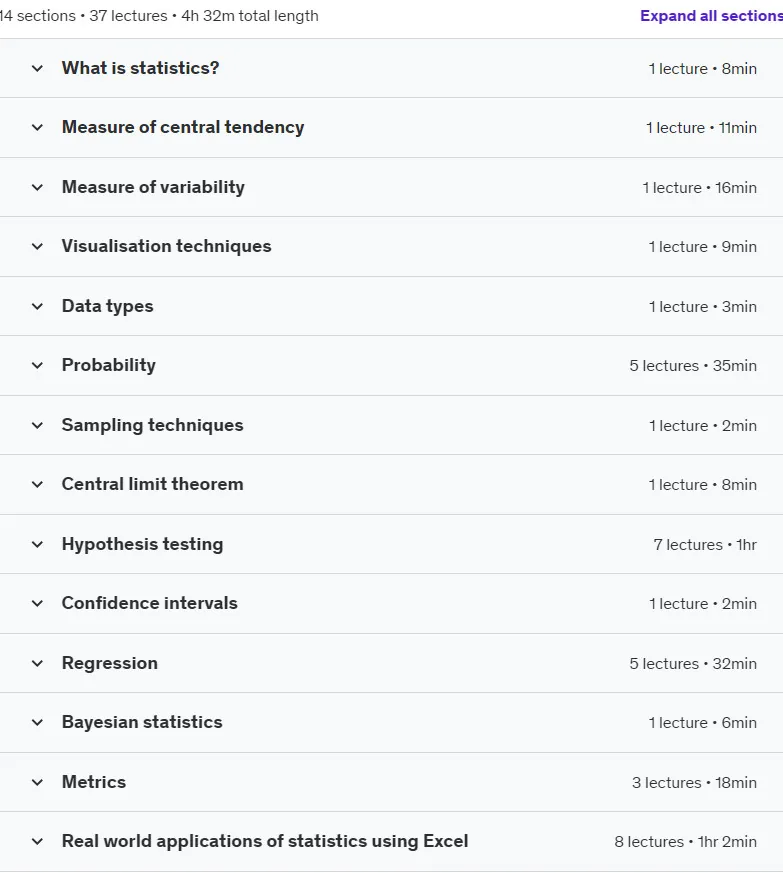
Task: Click Expand all sections link
Action: click(x=711, y=16)
